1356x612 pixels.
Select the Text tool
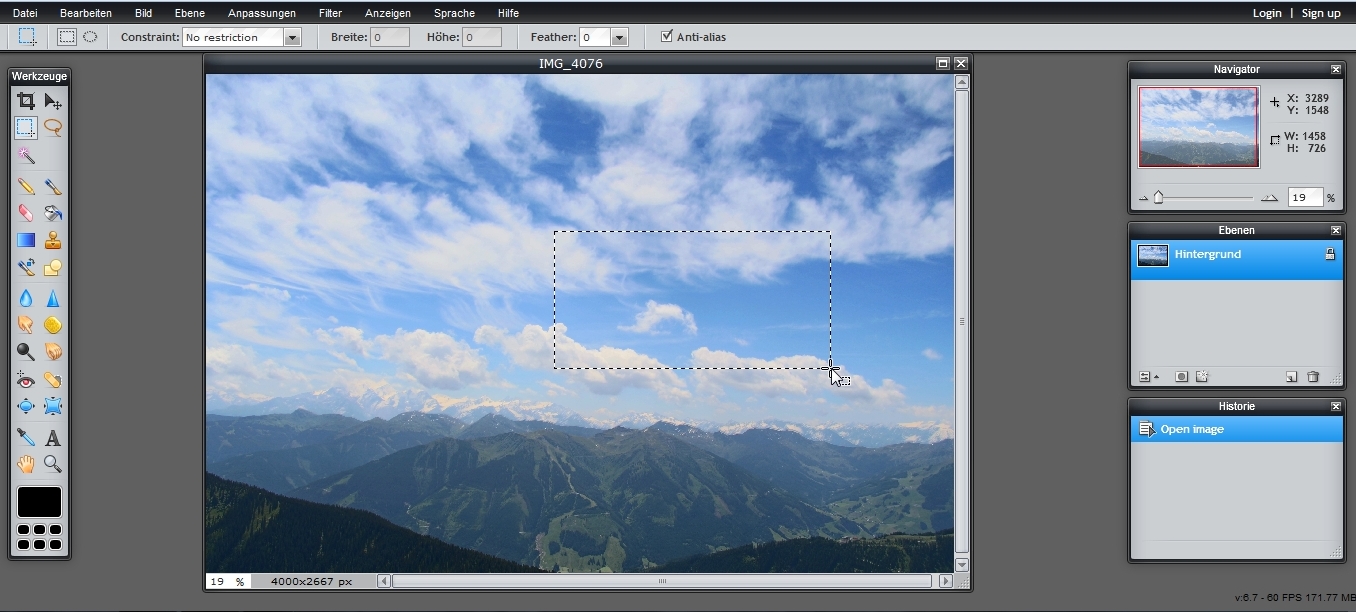[x=53, y=438]
